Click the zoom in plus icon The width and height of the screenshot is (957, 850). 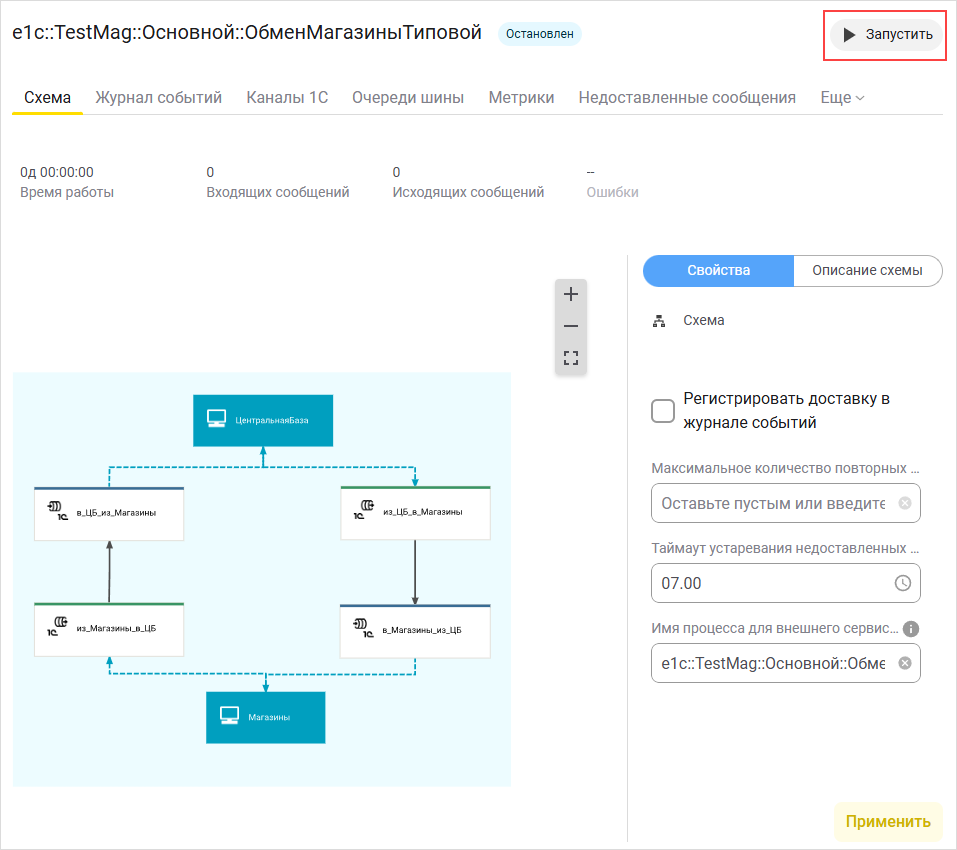point(571,295)
